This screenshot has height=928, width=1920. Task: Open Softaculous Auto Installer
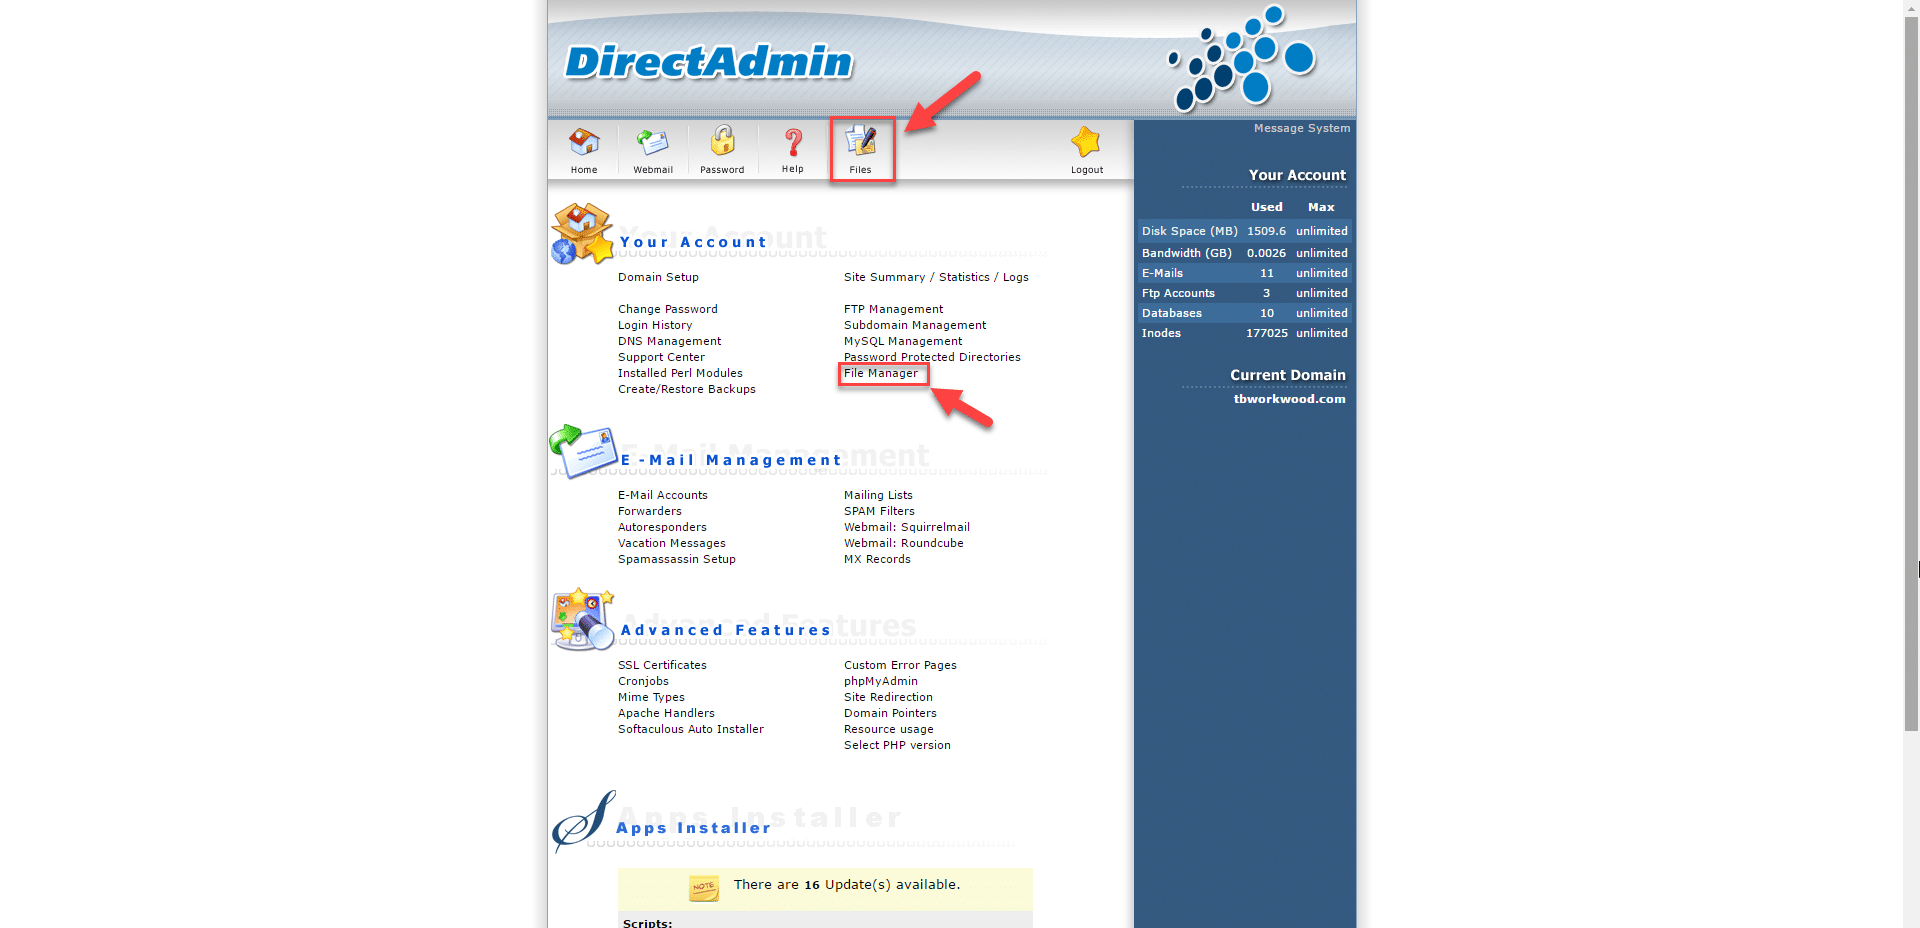click(x=691, y=729)
